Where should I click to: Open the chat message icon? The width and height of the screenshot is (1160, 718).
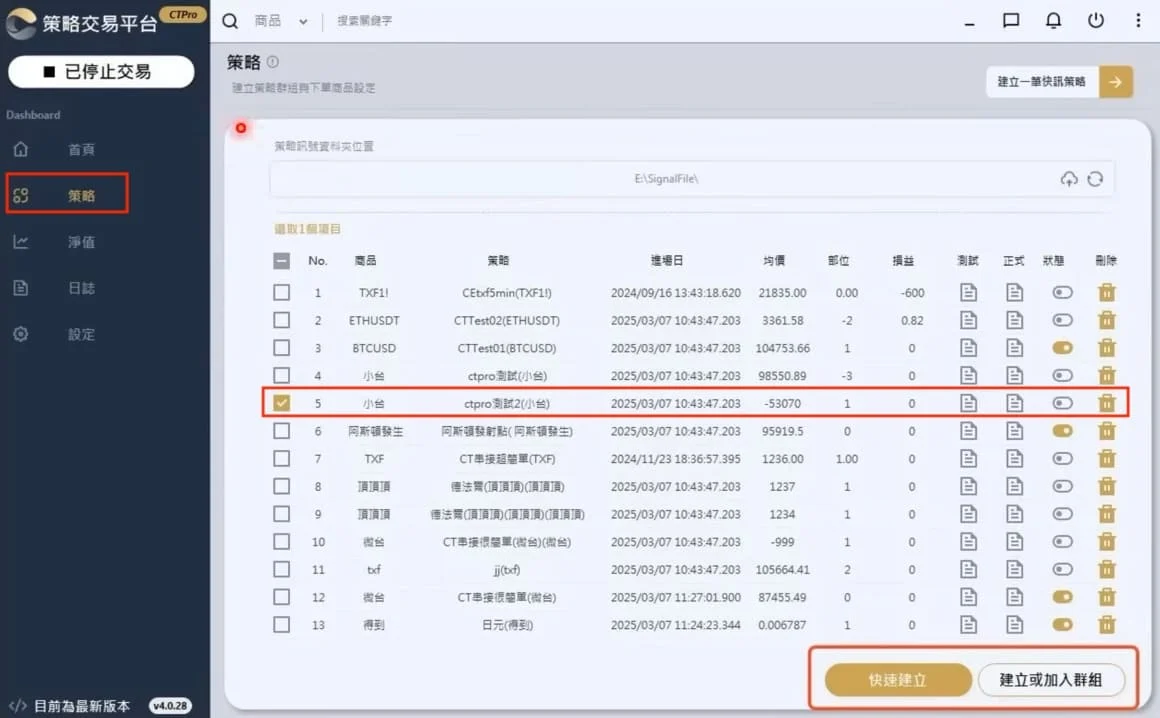point(1011,20)
